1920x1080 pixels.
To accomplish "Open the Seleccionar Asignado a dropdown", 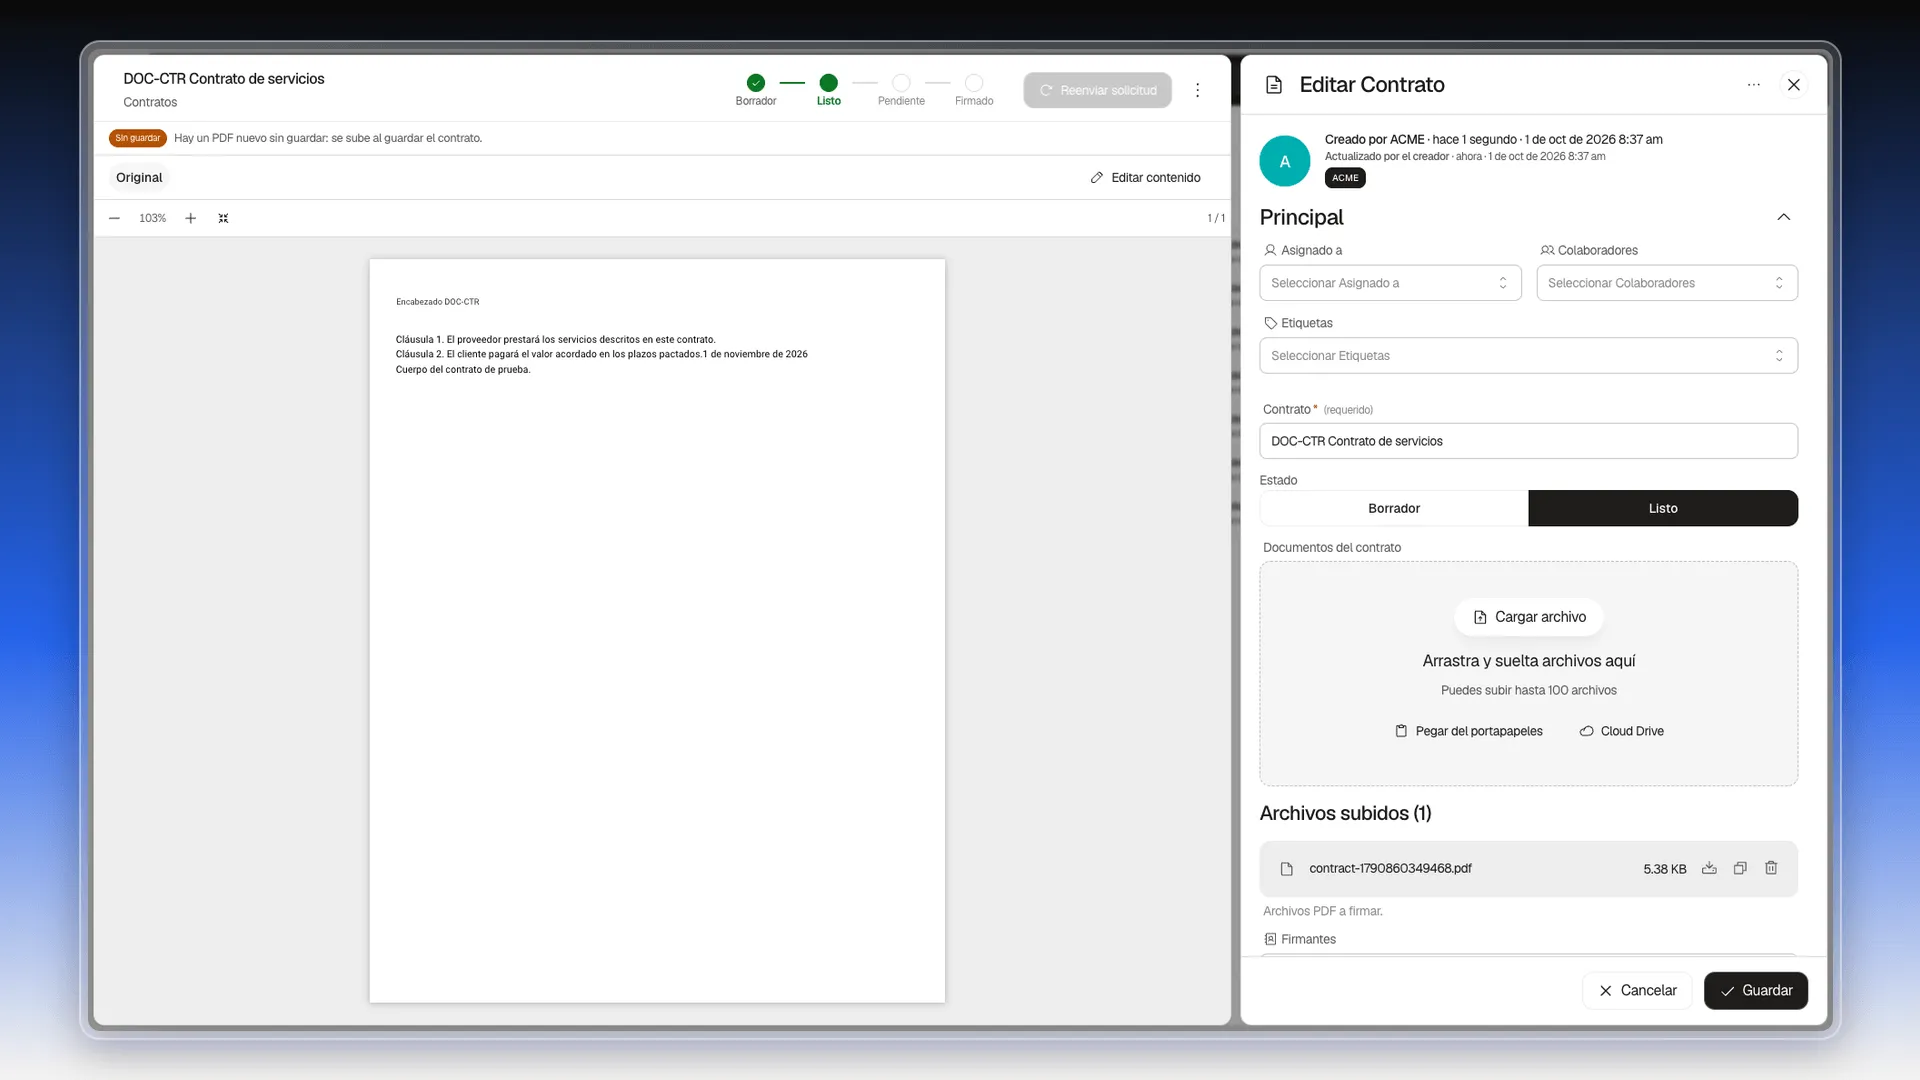I will point(1390,283).
